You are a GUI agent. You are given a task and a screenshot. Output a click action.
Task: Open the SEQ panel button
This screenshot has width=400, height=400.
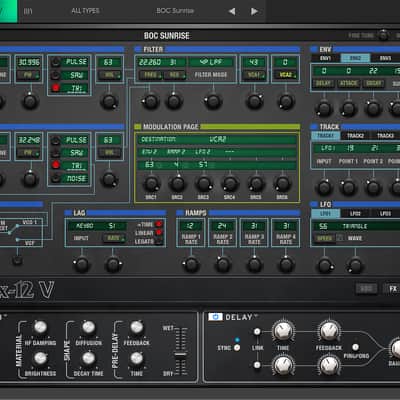(x=366, y=289)
